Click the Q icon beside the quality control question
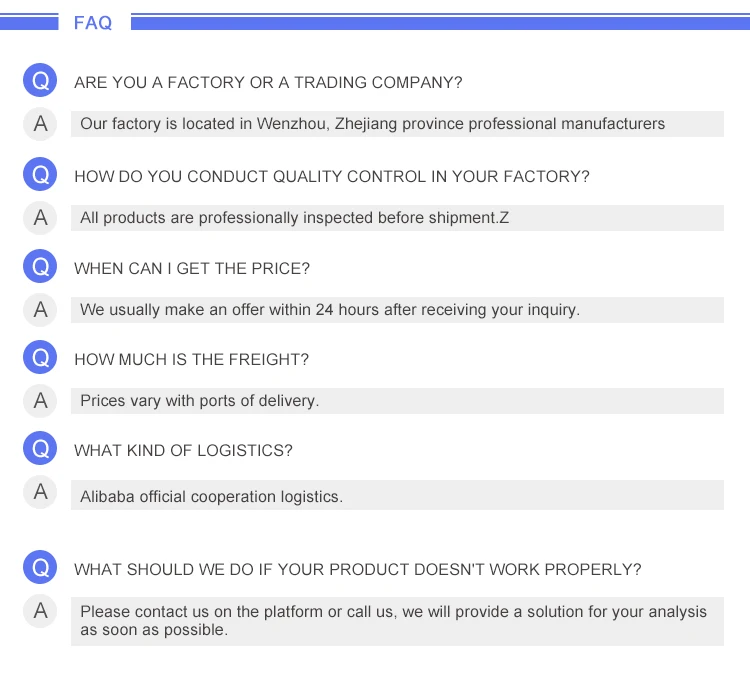750x688 pixels. tap(40, 176)
